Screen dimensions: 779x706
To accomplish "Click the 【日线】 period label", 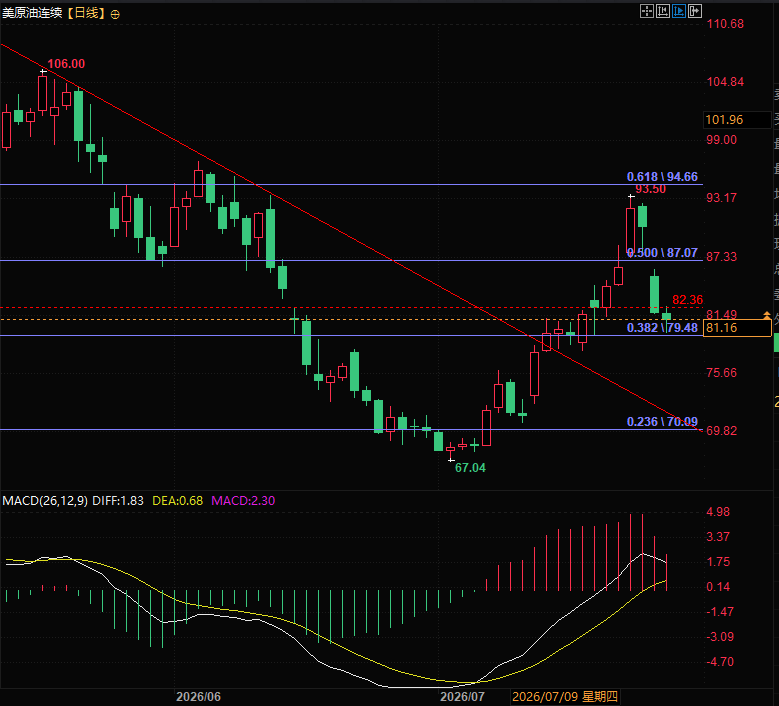I will (87, 13).
